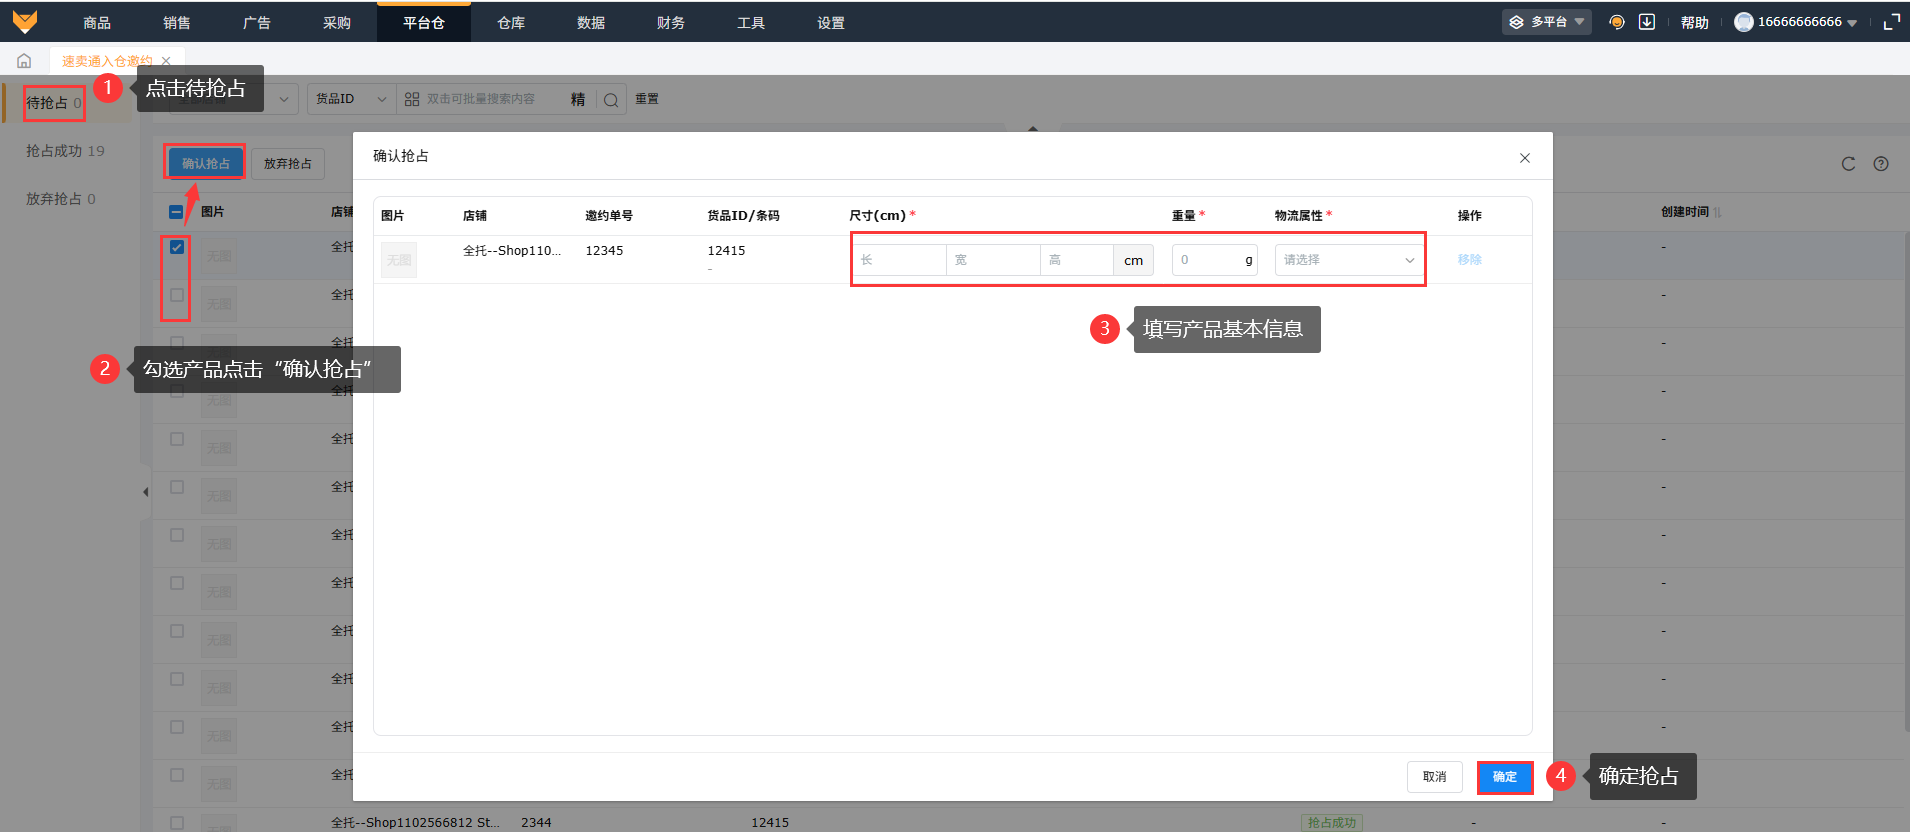Uncheck the ticked checkbox in the first product row
Screen dimensions: 1910x832
[177, 247]
